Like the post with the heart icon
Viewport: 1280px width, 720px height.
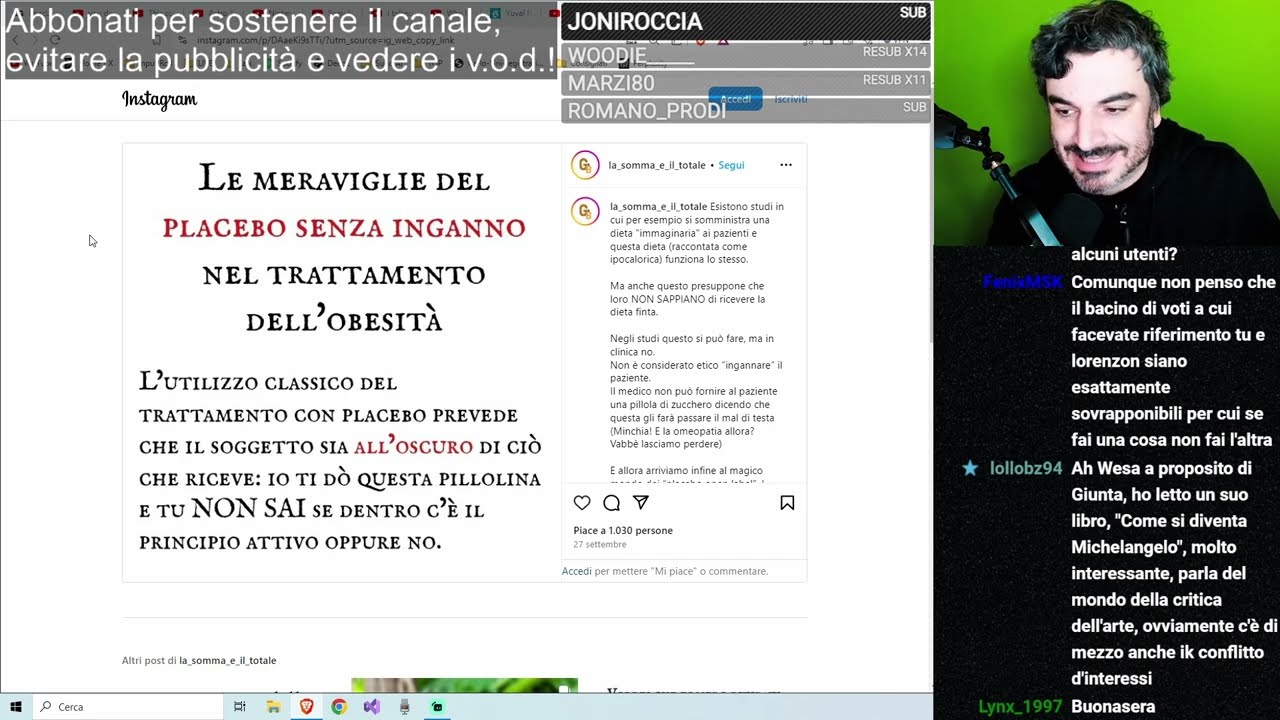click(582, 503)
